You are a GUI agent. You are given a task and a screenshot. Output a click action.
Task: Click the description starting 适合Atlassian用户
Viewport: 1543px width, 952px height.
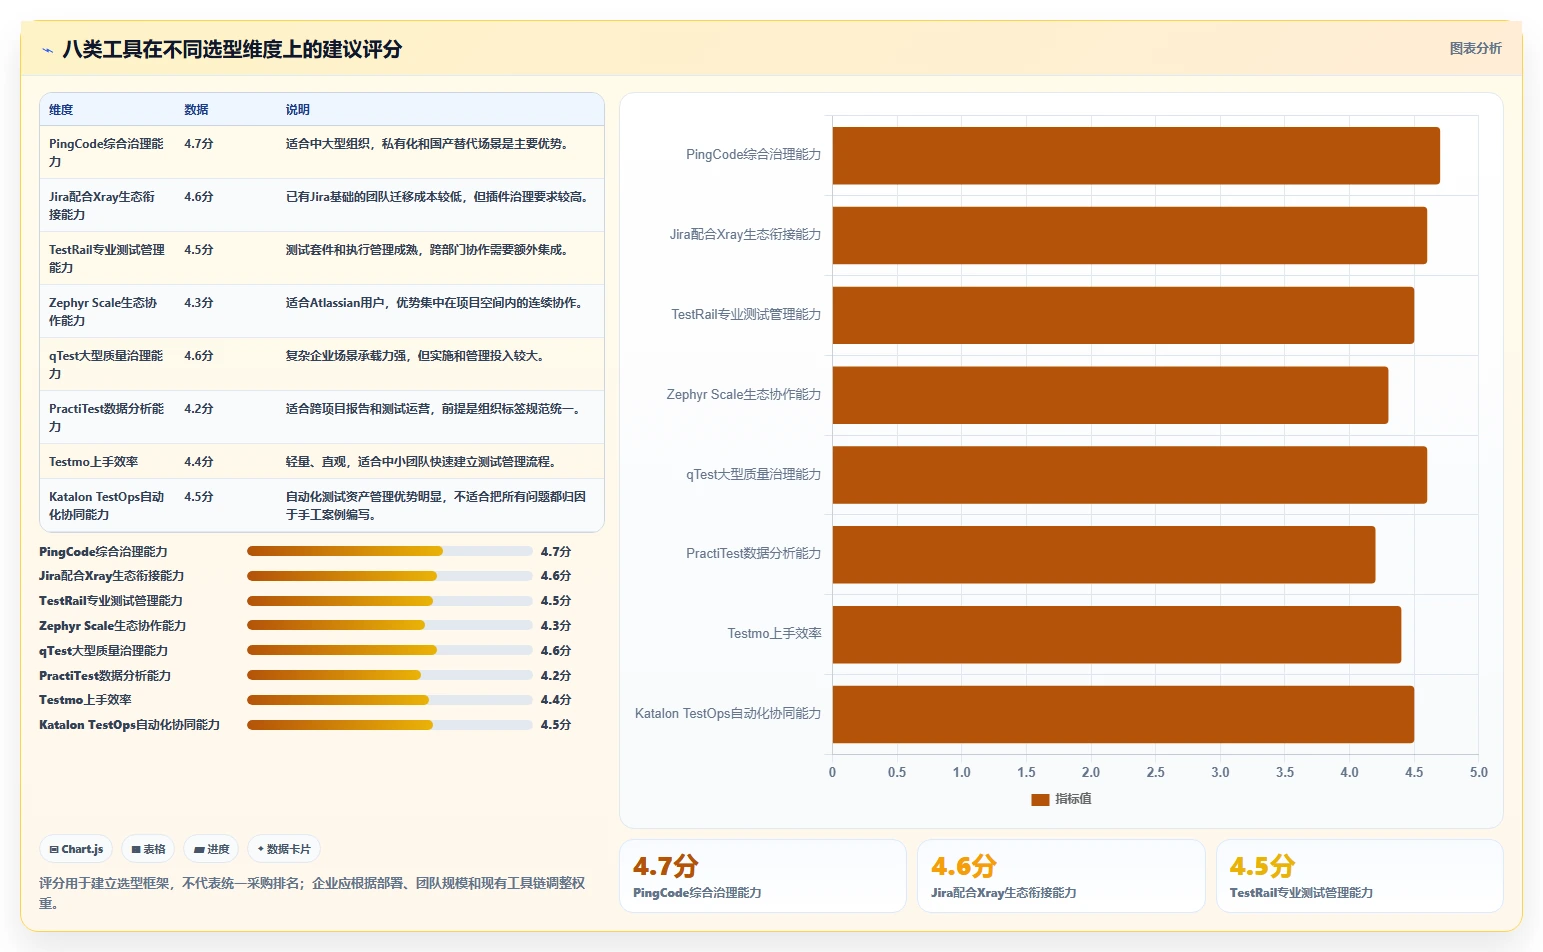(x=437, y=303)
